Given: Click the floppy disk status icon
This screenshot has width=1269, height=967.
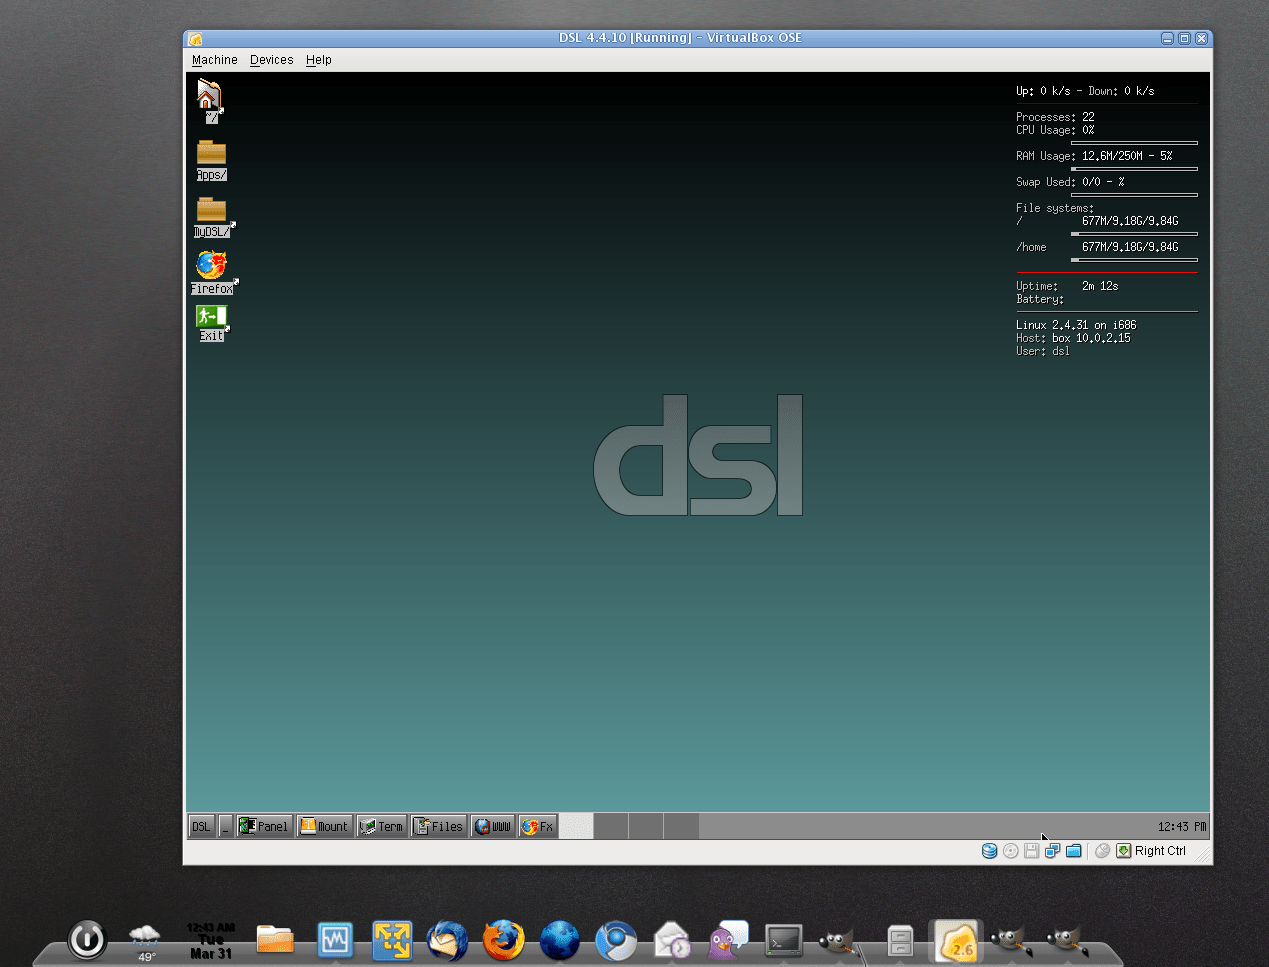Looking at the screenshot, I should click(1031, 851).
